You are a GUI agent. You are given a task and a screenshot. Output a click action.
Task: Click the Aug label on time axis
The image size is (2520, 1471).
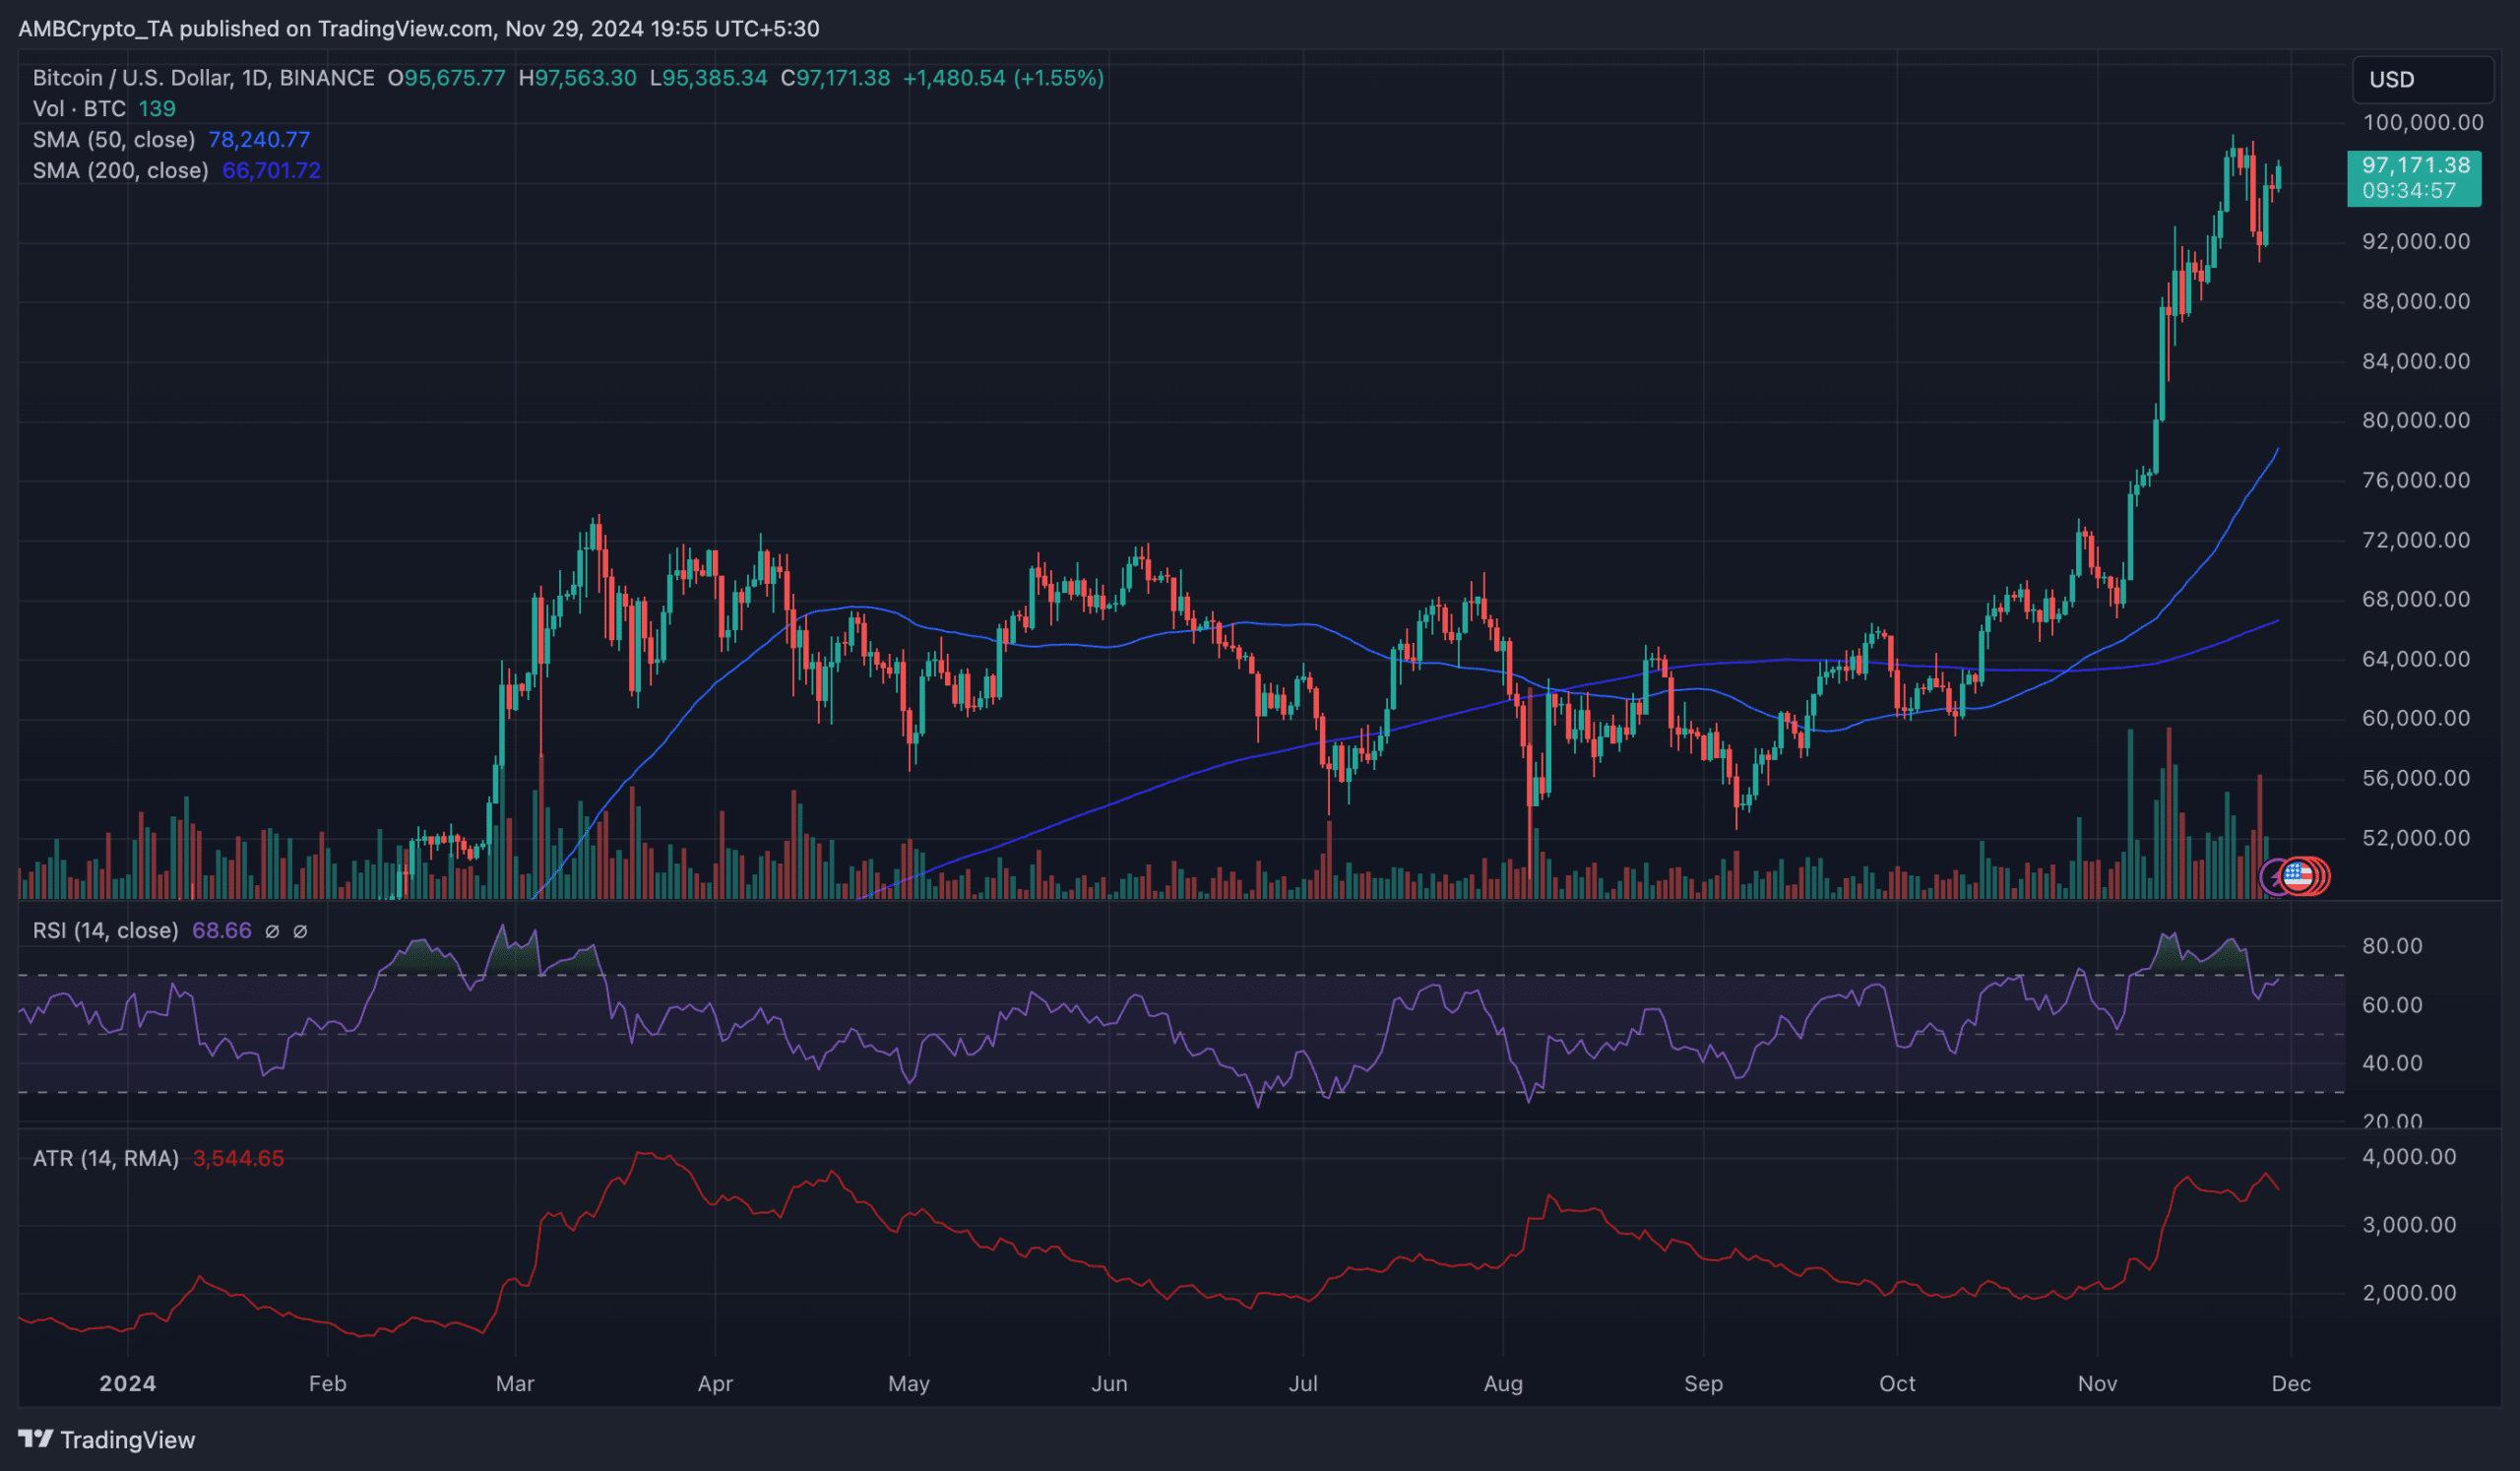coord(1503,1384)
